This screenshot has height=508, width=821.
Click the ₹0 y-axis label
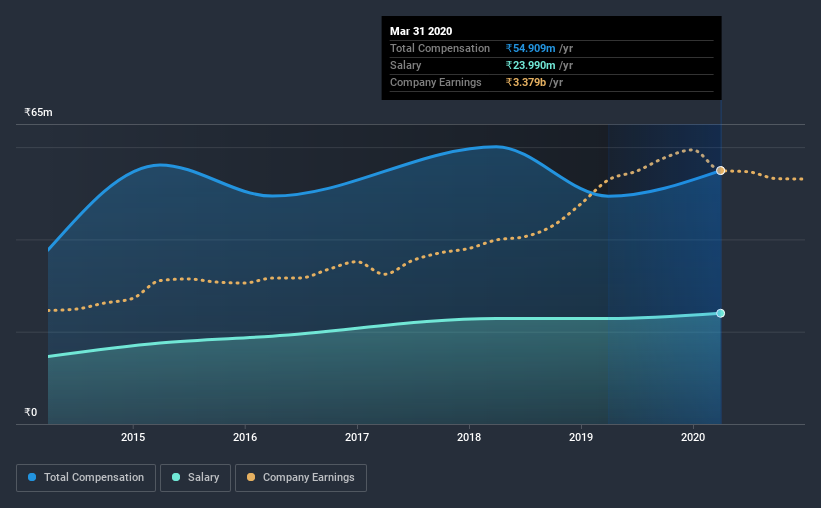tap(31, 413)
